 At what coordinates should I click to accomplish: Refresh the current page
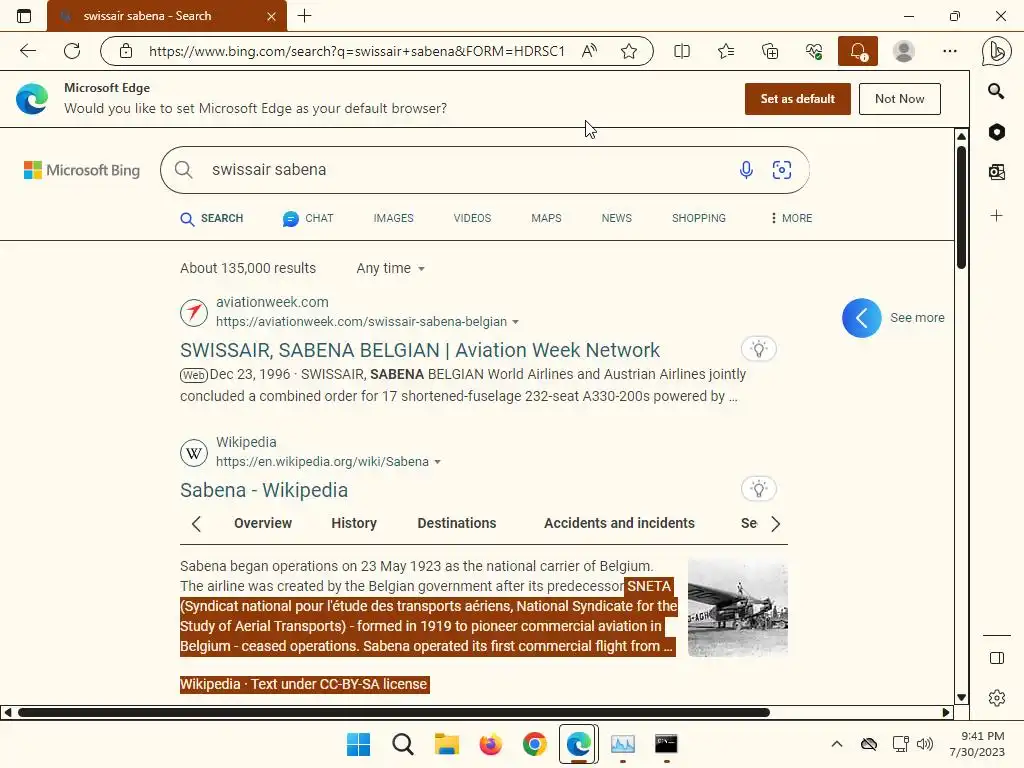tap(72, 51)
